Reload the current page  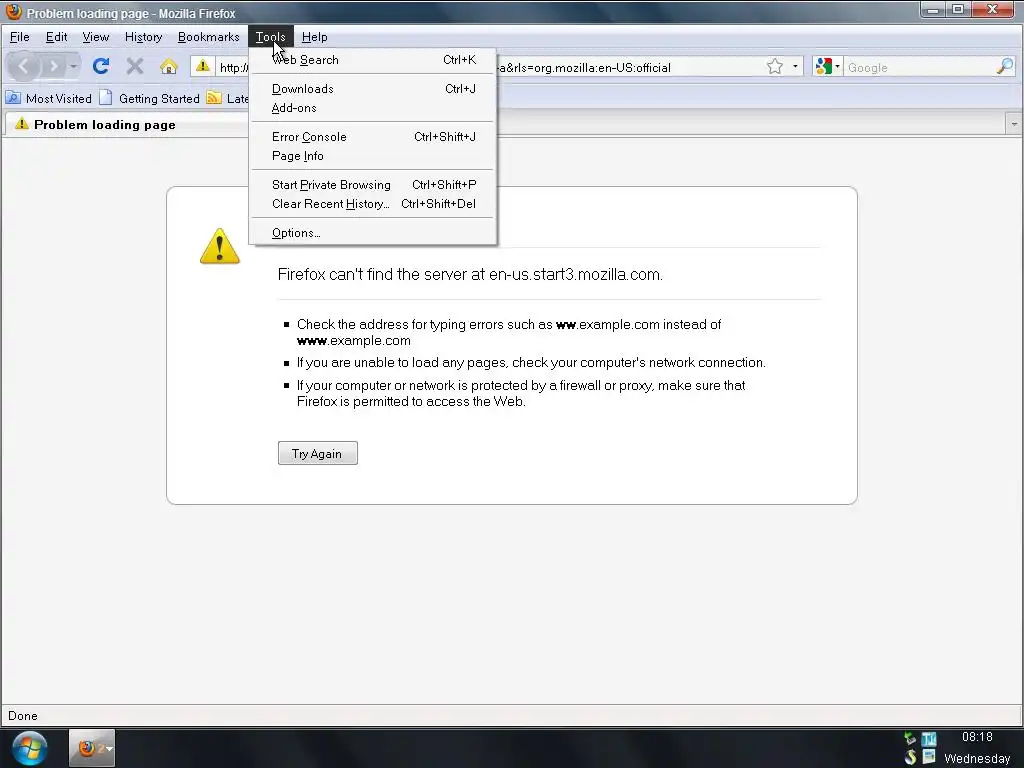pos(101,66)
